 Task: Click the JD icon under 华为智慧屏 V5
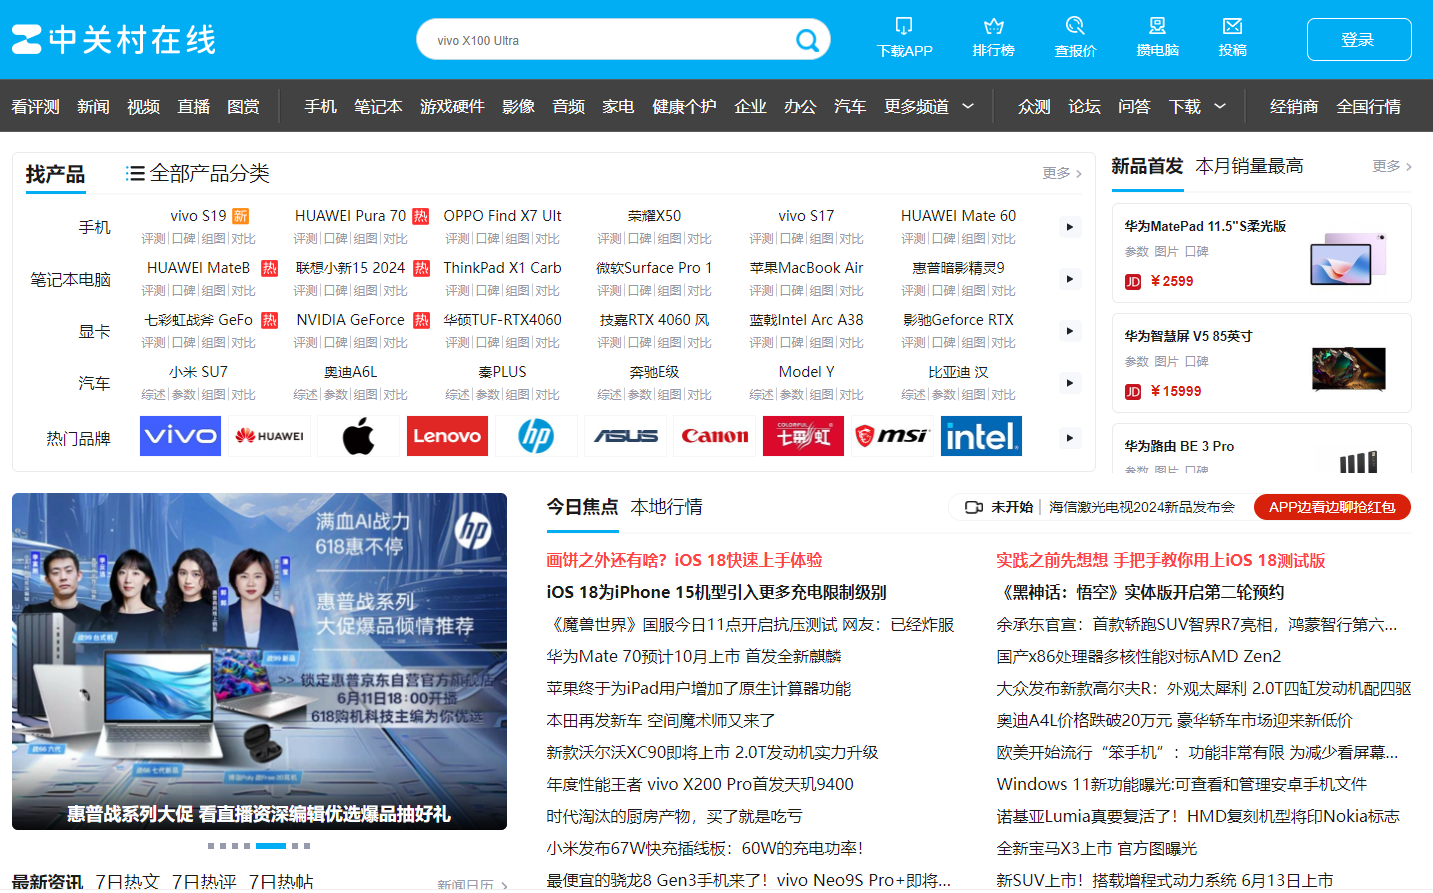point(1133,392)
